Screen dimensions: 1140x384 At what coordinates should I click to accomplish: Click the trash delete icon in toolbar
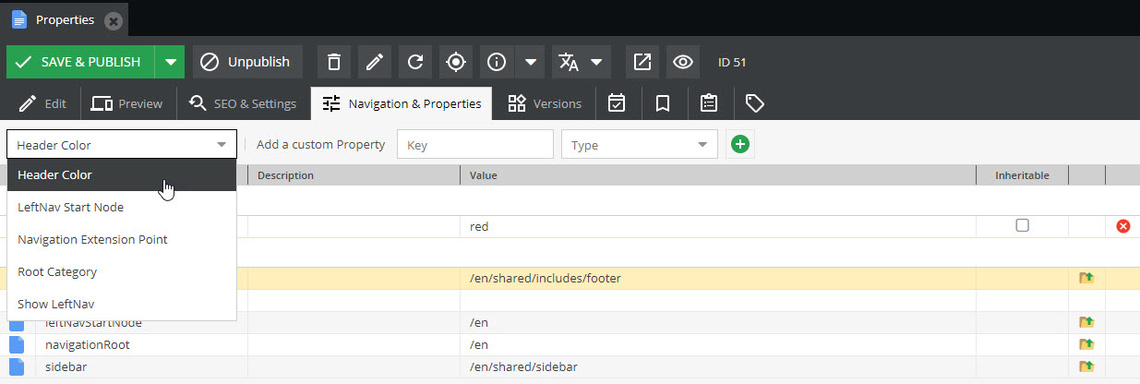click(334, 62)
